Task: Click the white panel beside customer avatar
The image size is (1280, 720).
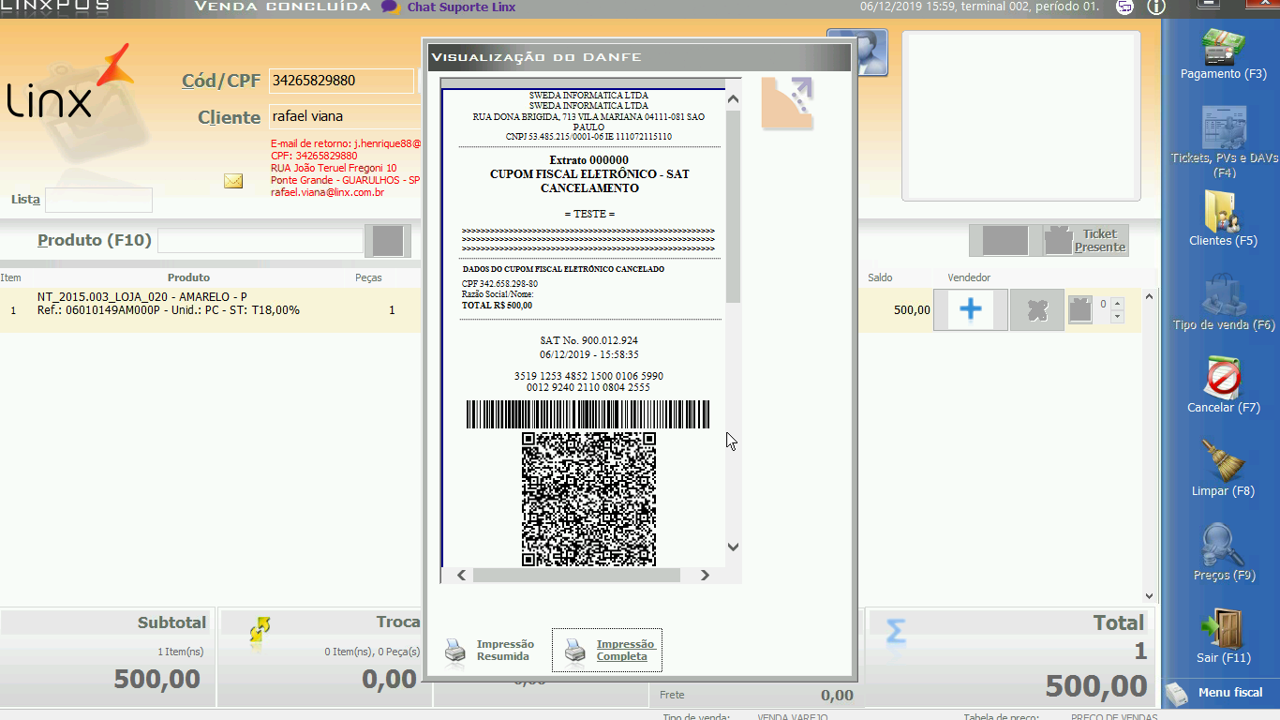Action: [1021, 116]
